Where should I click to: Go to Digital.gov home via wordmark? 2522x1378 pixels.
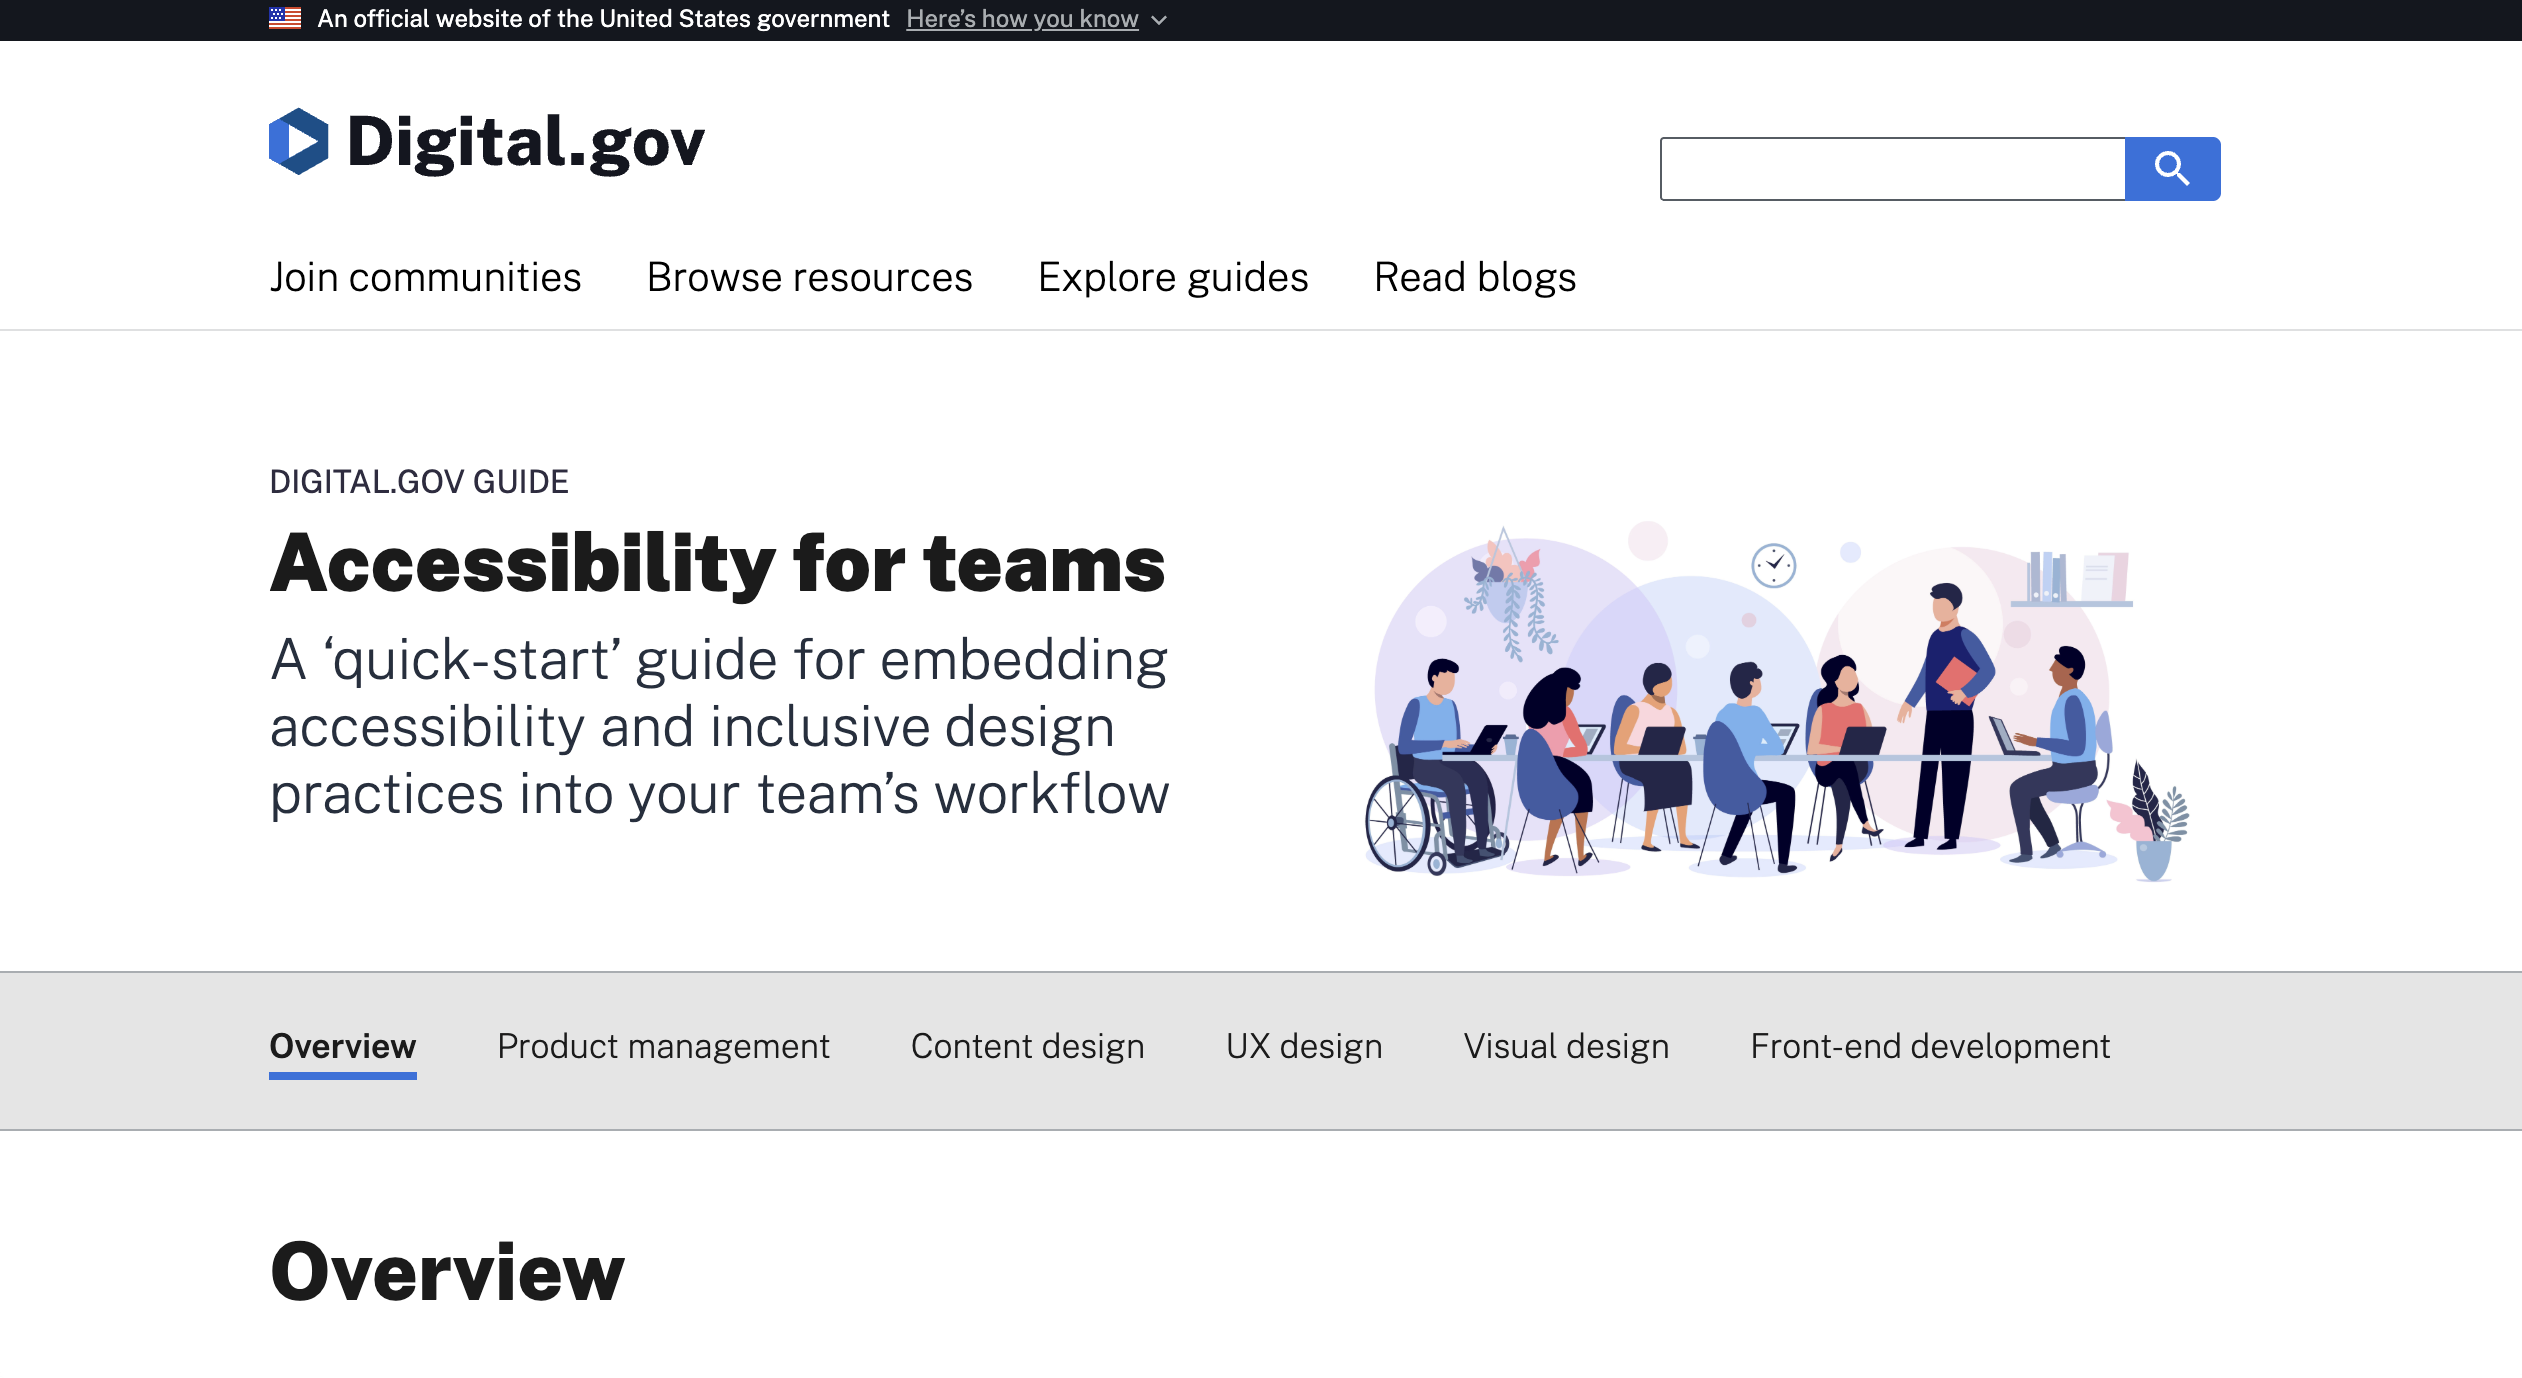[525, 142]
